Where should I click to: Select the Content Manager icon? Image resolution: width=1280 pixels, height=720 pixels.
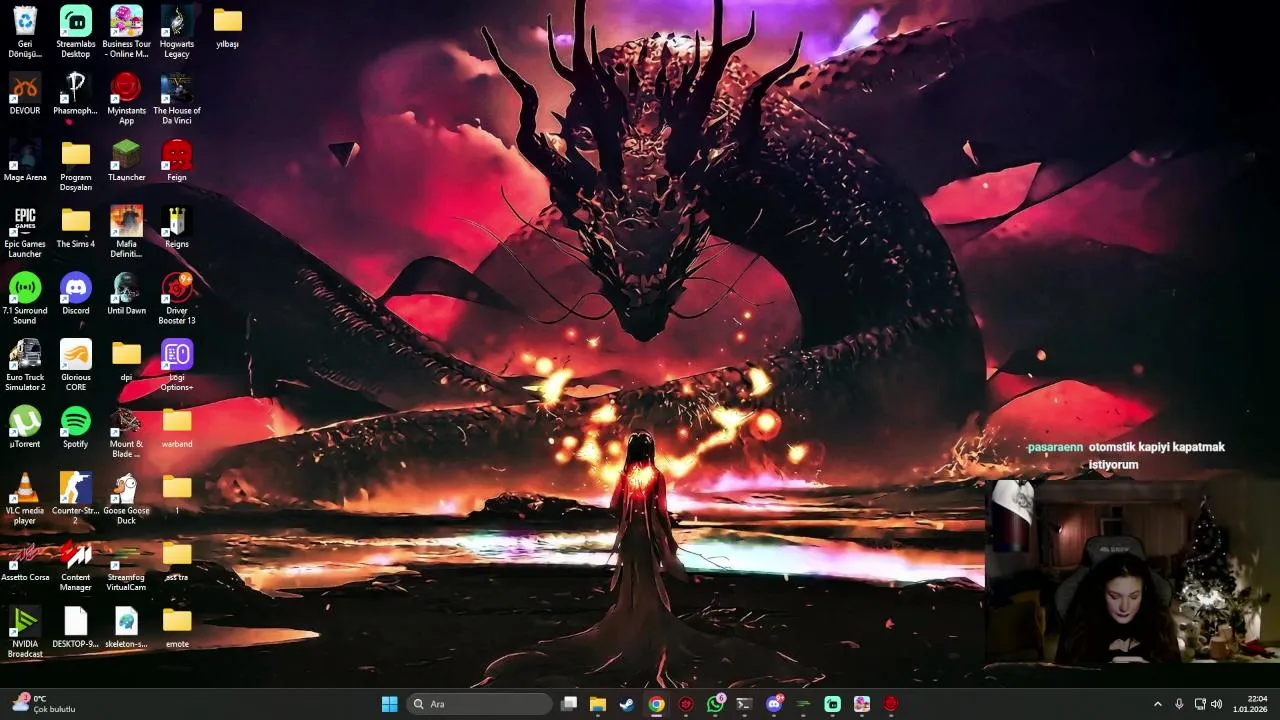(76, 566)
